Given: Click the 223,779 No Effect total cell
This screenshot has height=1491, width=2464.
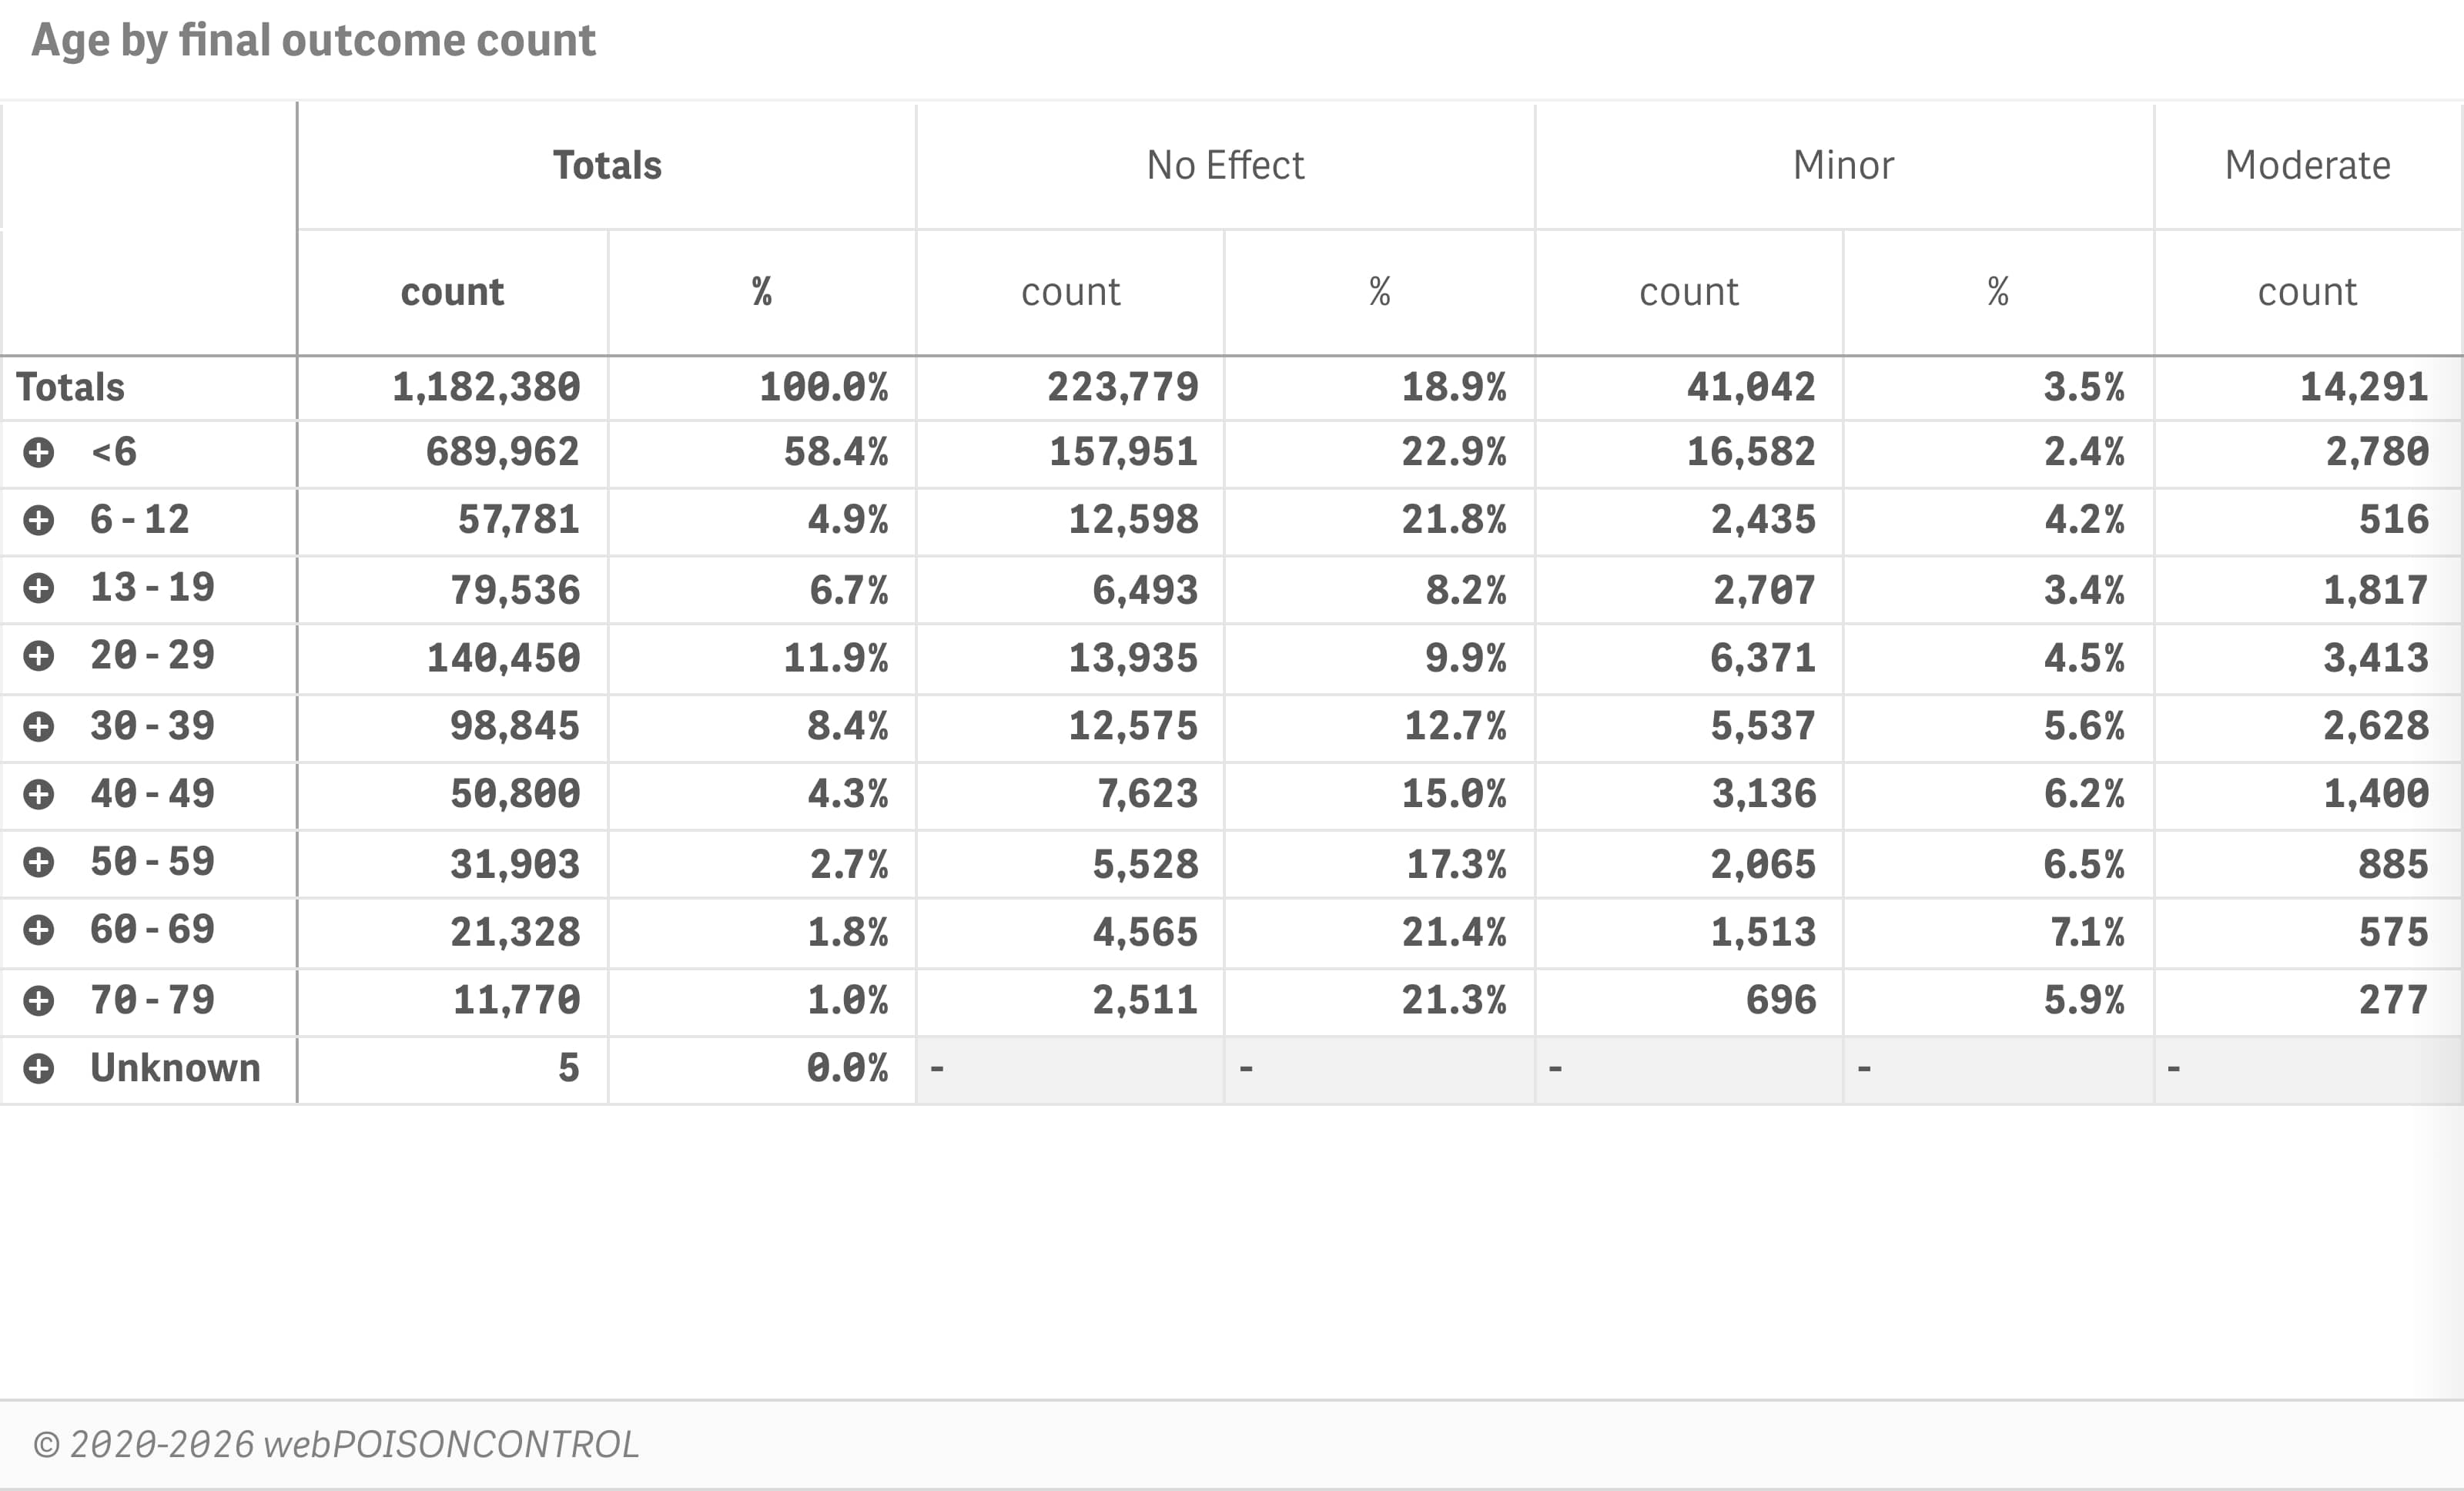Looking at the screenshot, I should (x=1122, y=387).
